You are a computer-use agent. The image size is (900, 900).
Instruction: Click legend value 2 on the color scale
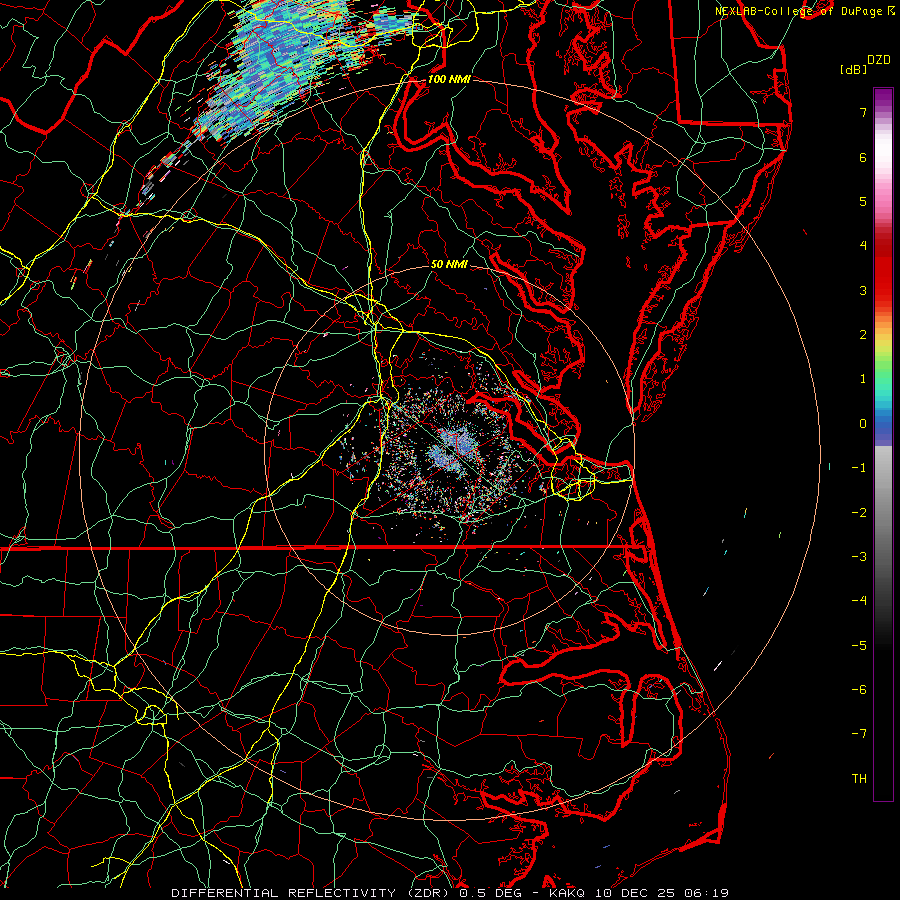[863, 335]
